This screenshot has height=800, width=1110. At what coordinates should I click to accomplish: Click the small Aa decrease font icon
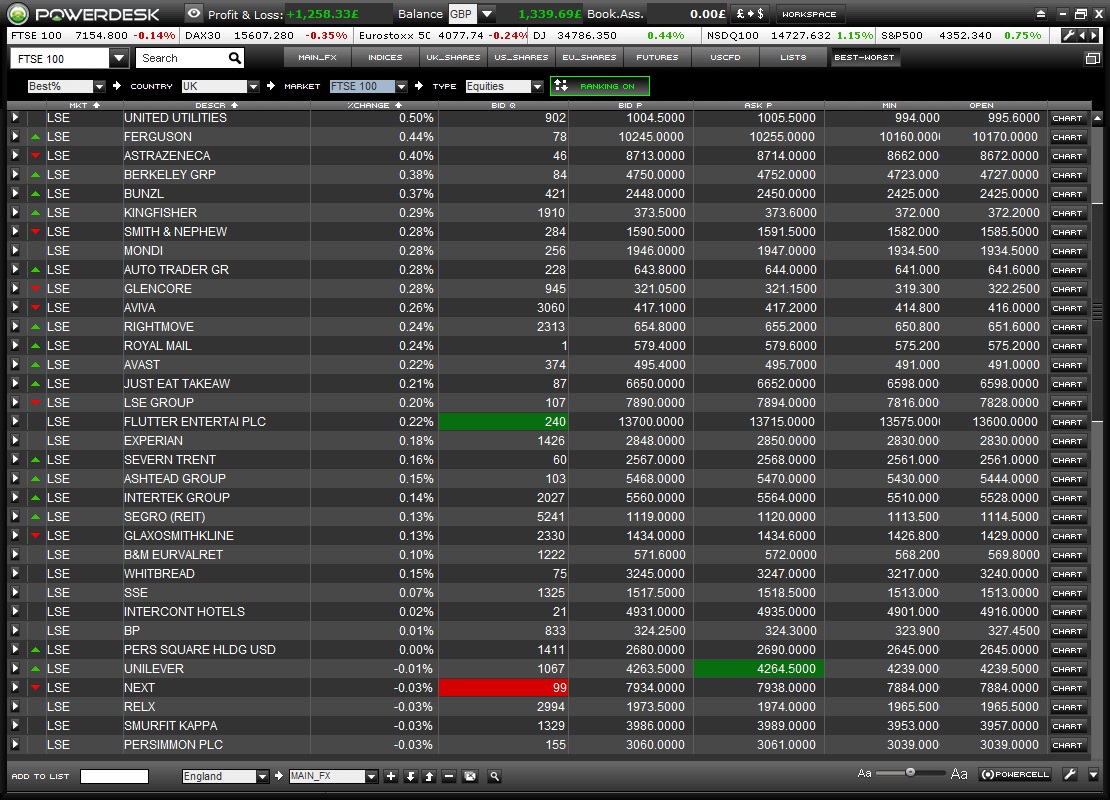click(864, 773)
